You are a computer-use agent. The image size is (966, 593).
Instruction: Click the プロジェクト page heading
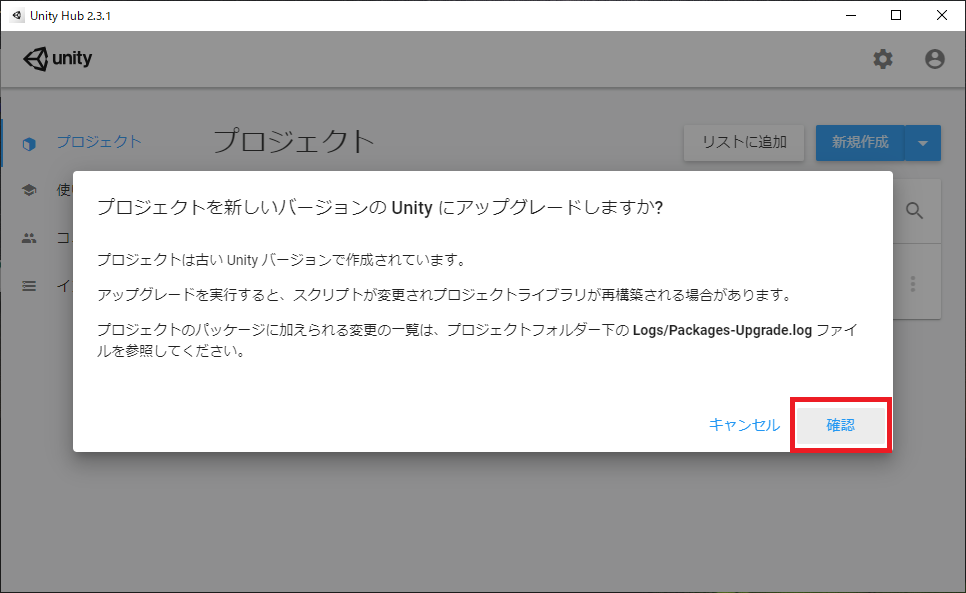pos(294,142)
